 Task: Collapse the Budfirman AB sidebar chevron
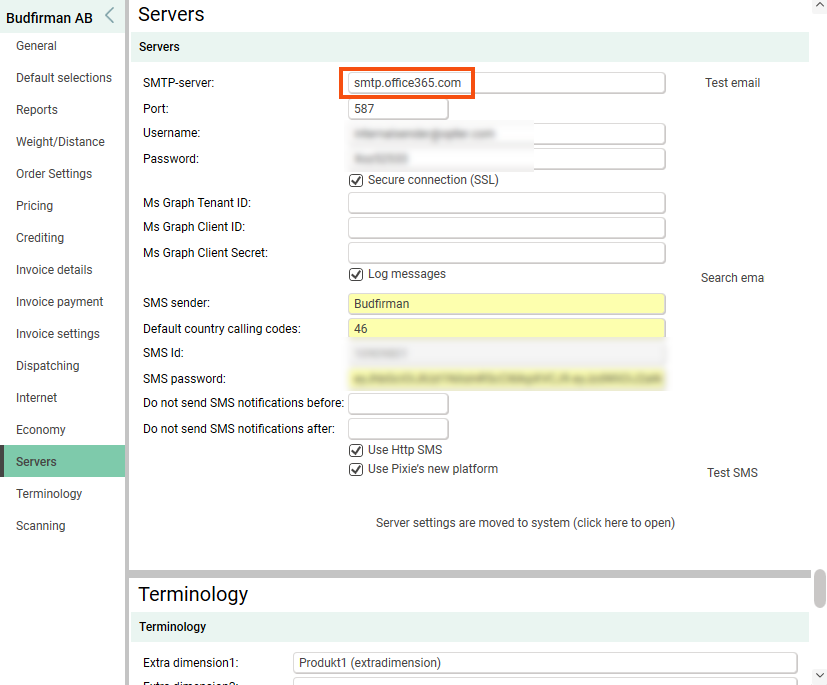109,15
